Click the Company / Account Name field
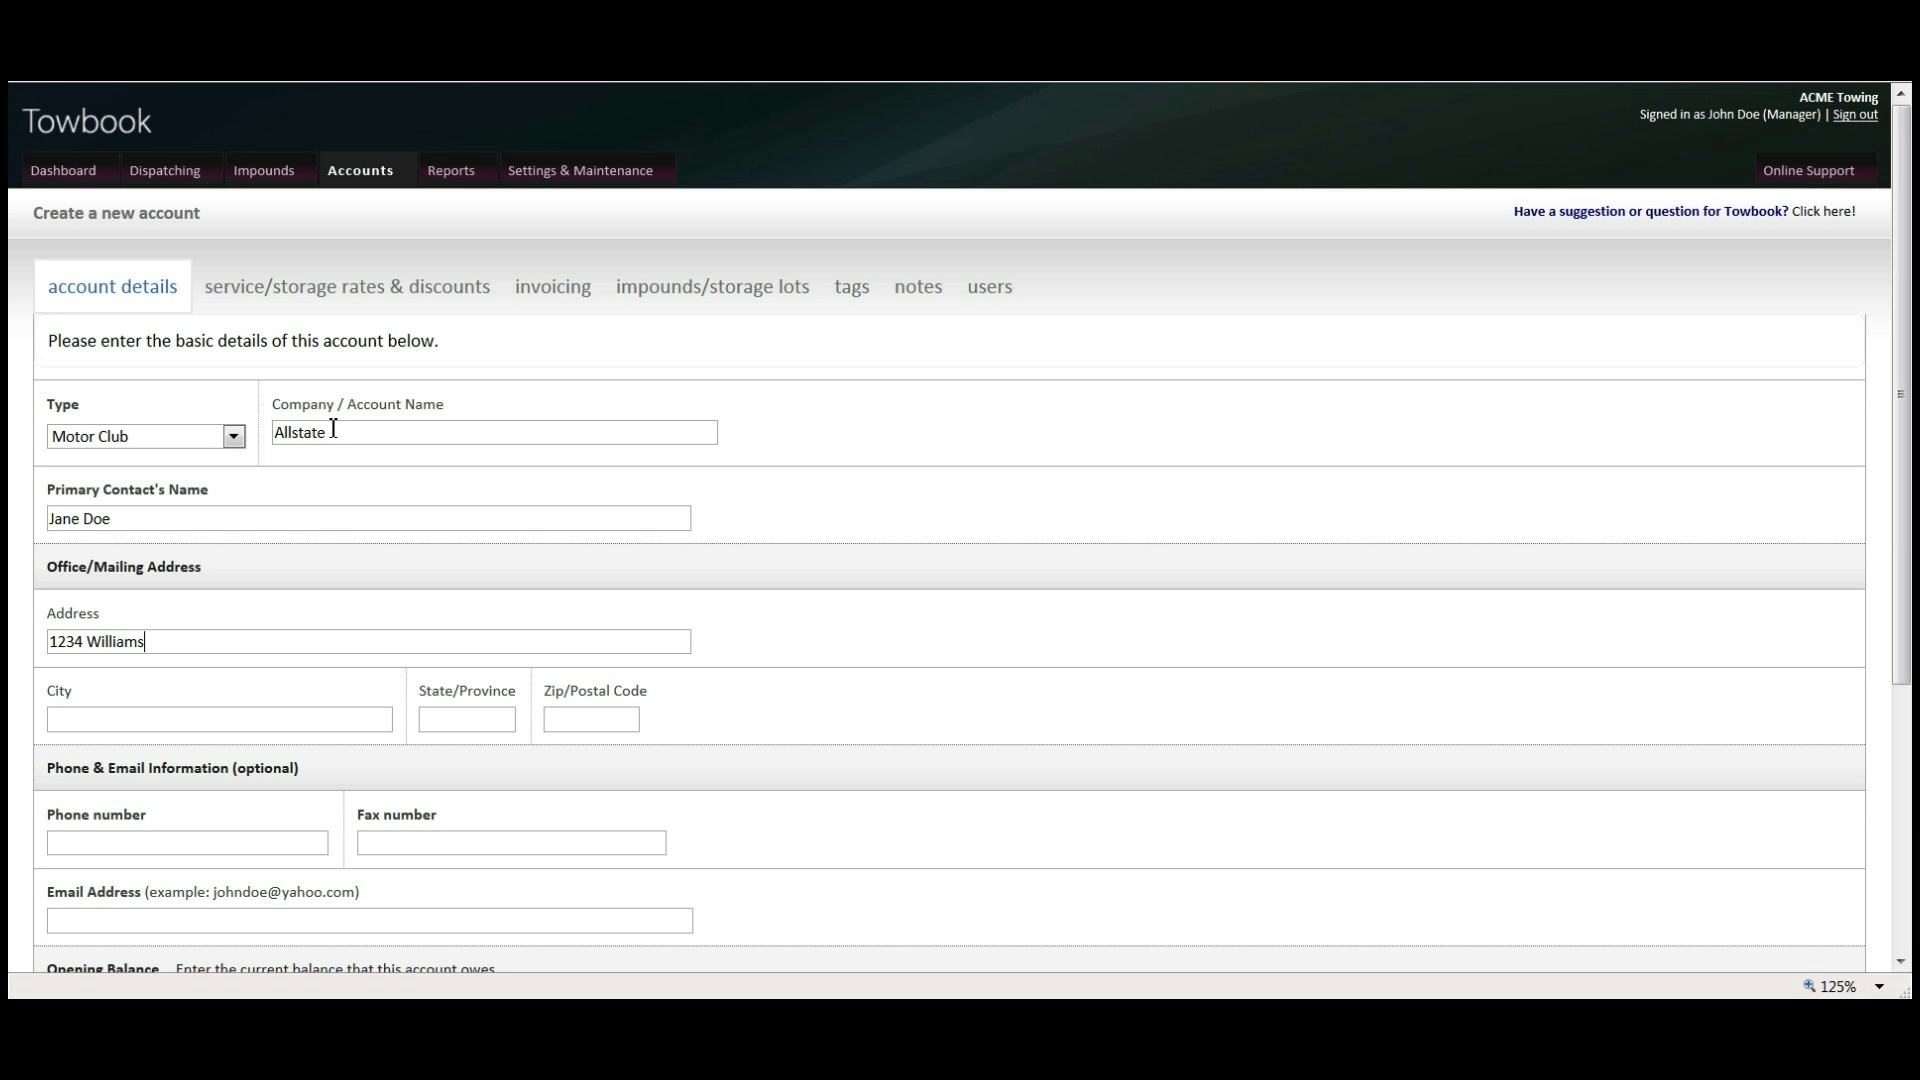The height and width of the screenshot is (1080, 1920). pos(494,433)
